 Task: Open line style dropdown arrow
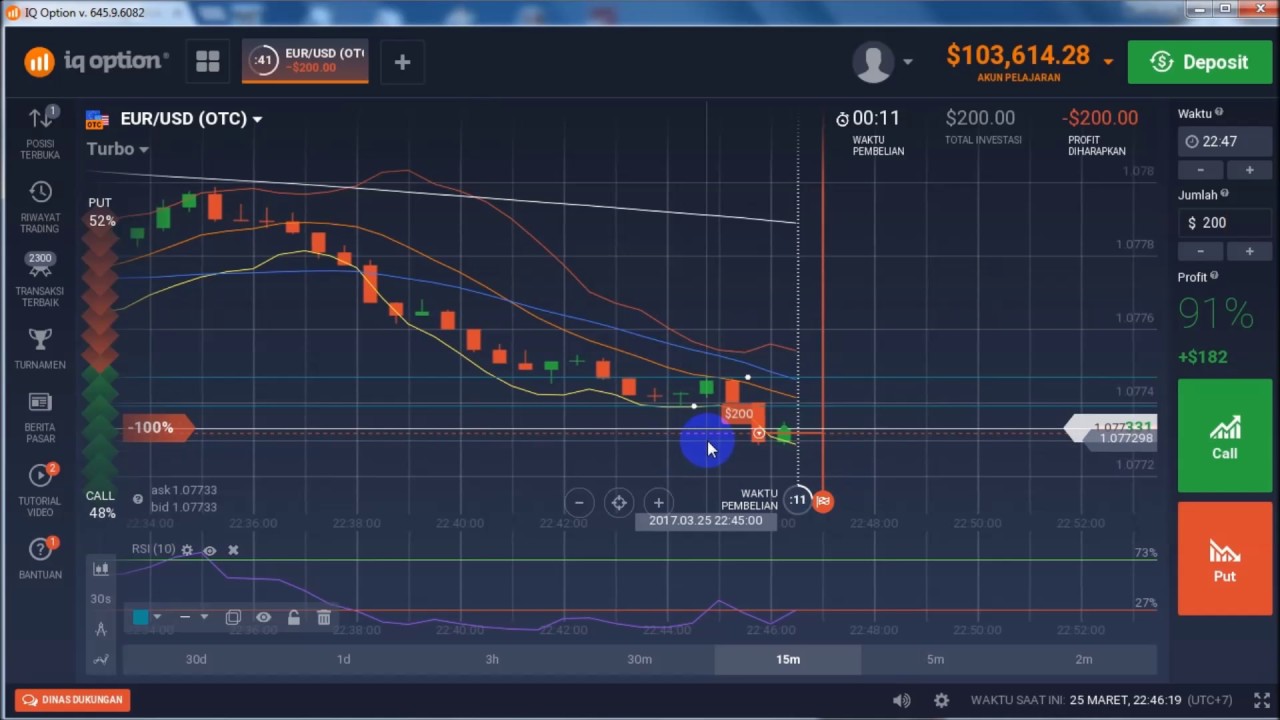[x=204, y=617]
